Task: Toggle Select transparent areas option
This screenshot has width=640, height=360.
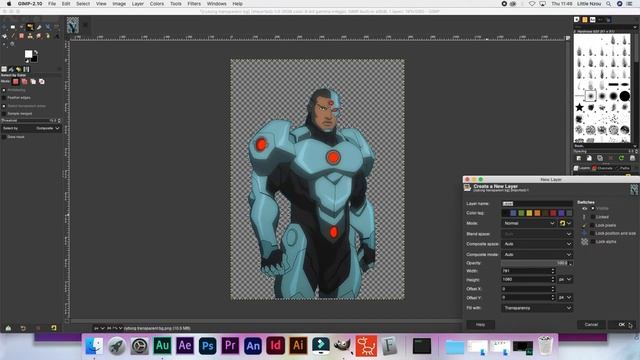Action: pyautogui.click(x=4, y=106)
